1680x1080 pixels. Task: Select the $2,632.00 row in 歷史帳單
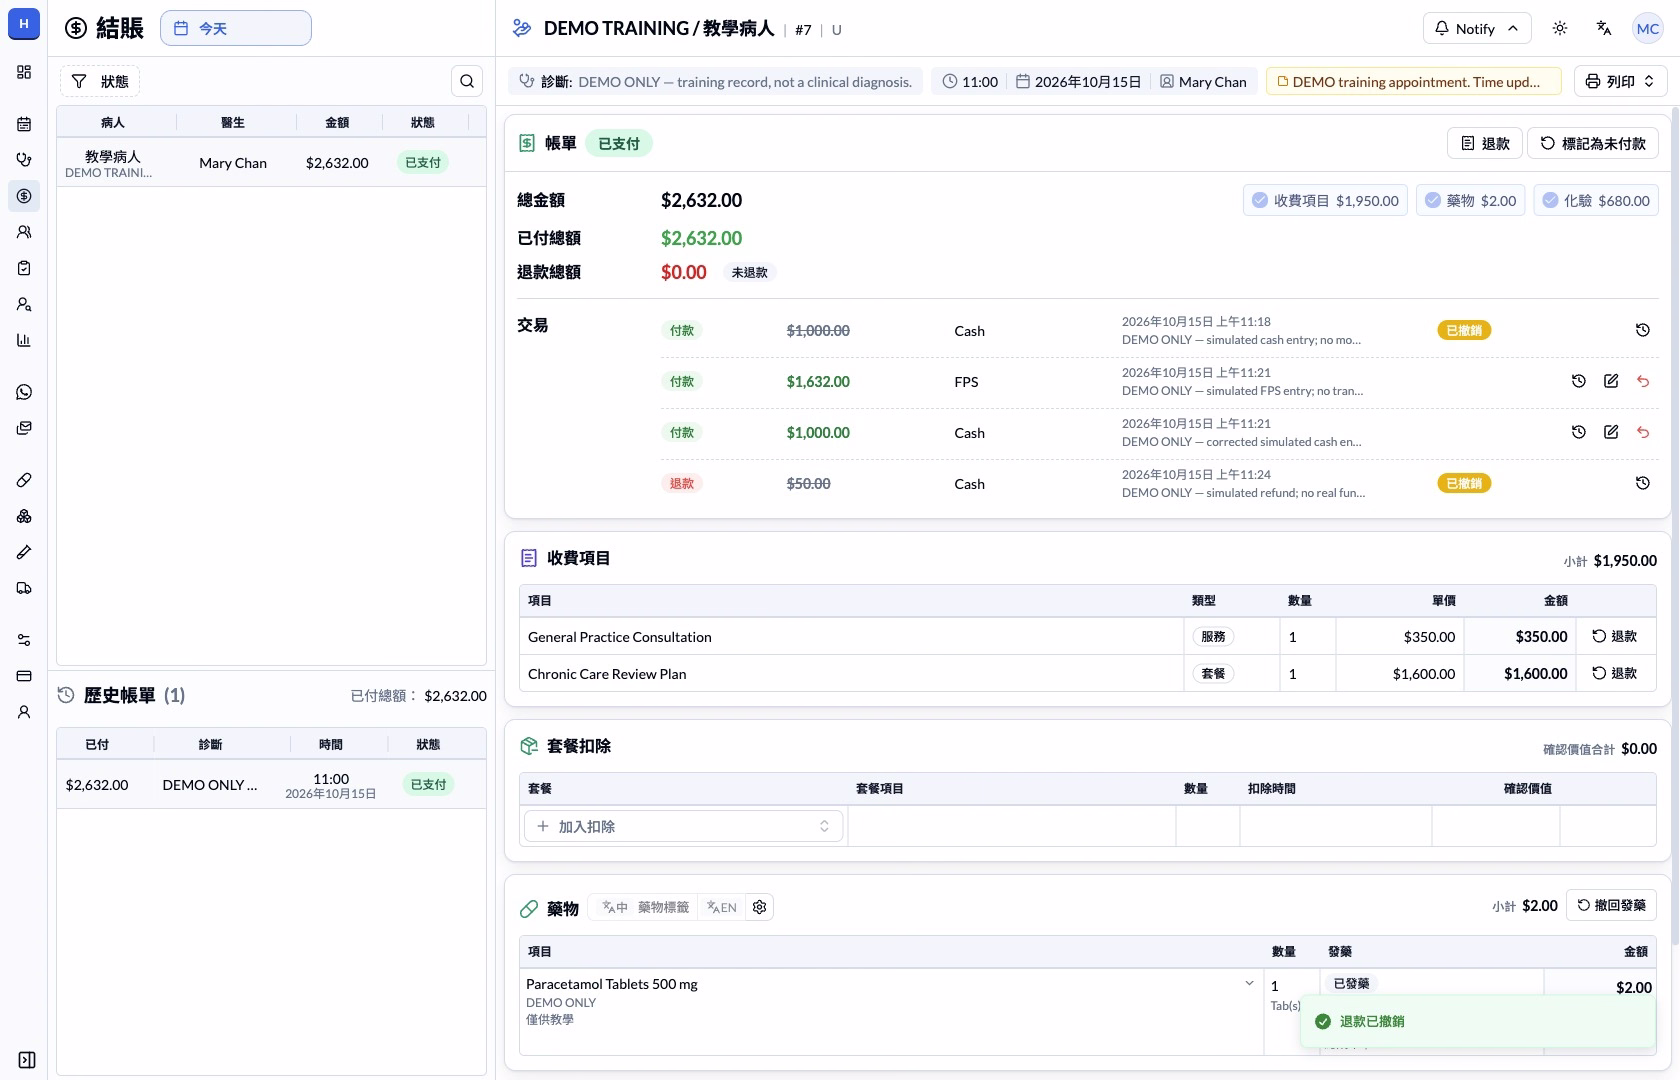point(271,785)
